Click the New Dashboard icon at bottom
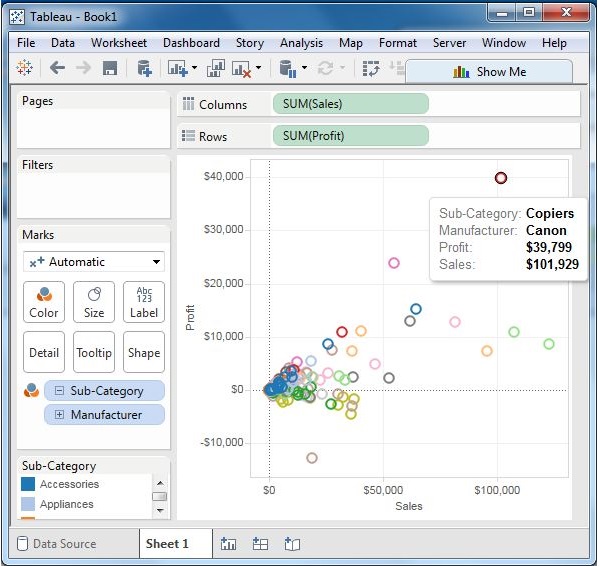600x566 pixels. point(260,544)
